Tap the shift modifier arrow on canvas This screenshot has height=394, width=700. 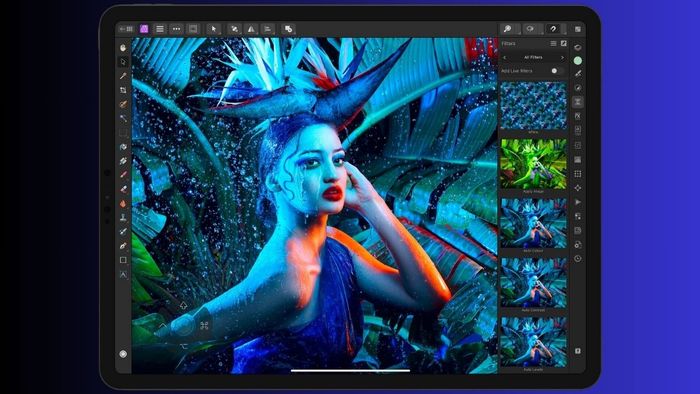tap(183, 306)
